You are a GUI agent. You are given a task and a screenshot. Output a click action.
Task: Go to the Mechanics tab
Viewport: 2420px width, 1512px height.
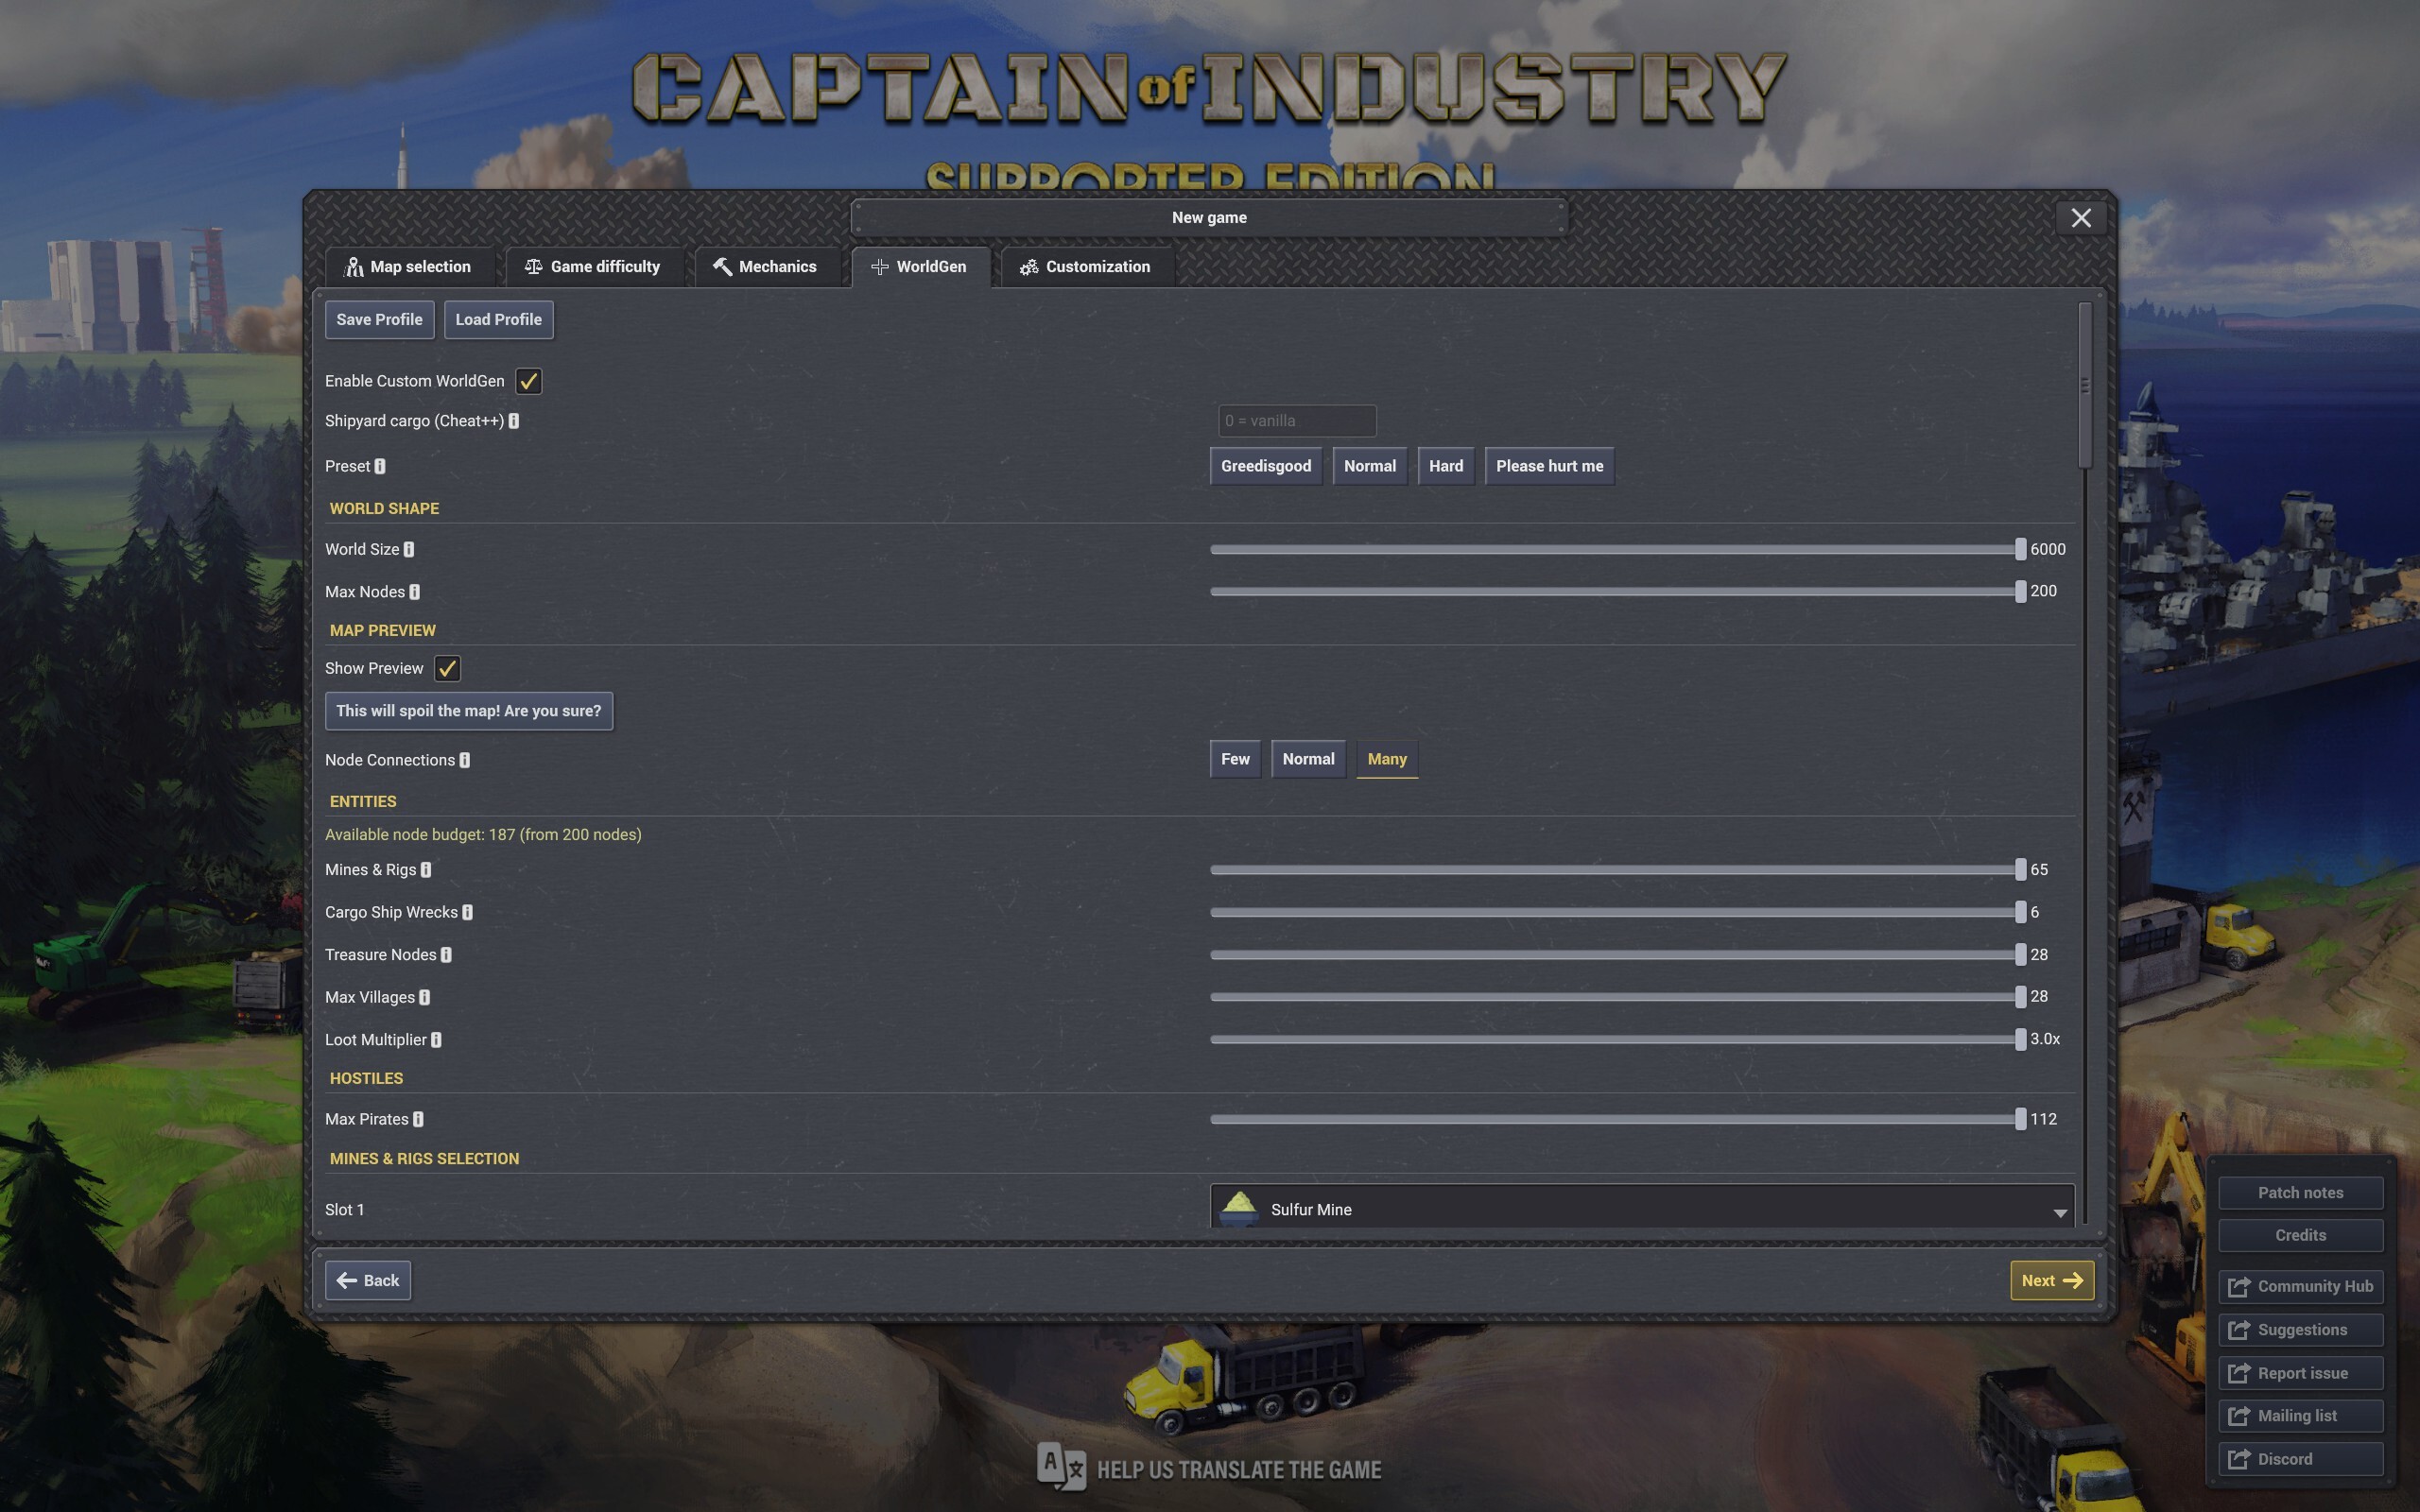click(x=767, y=267)
